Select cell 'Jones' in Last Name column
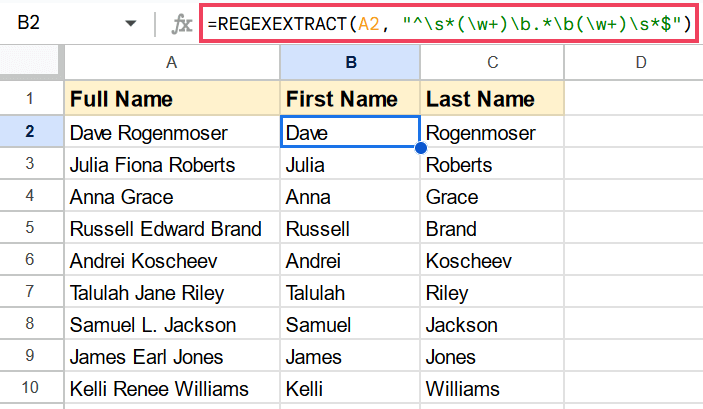The height and width of the screenshot is (409, 703). pos(492,355)
